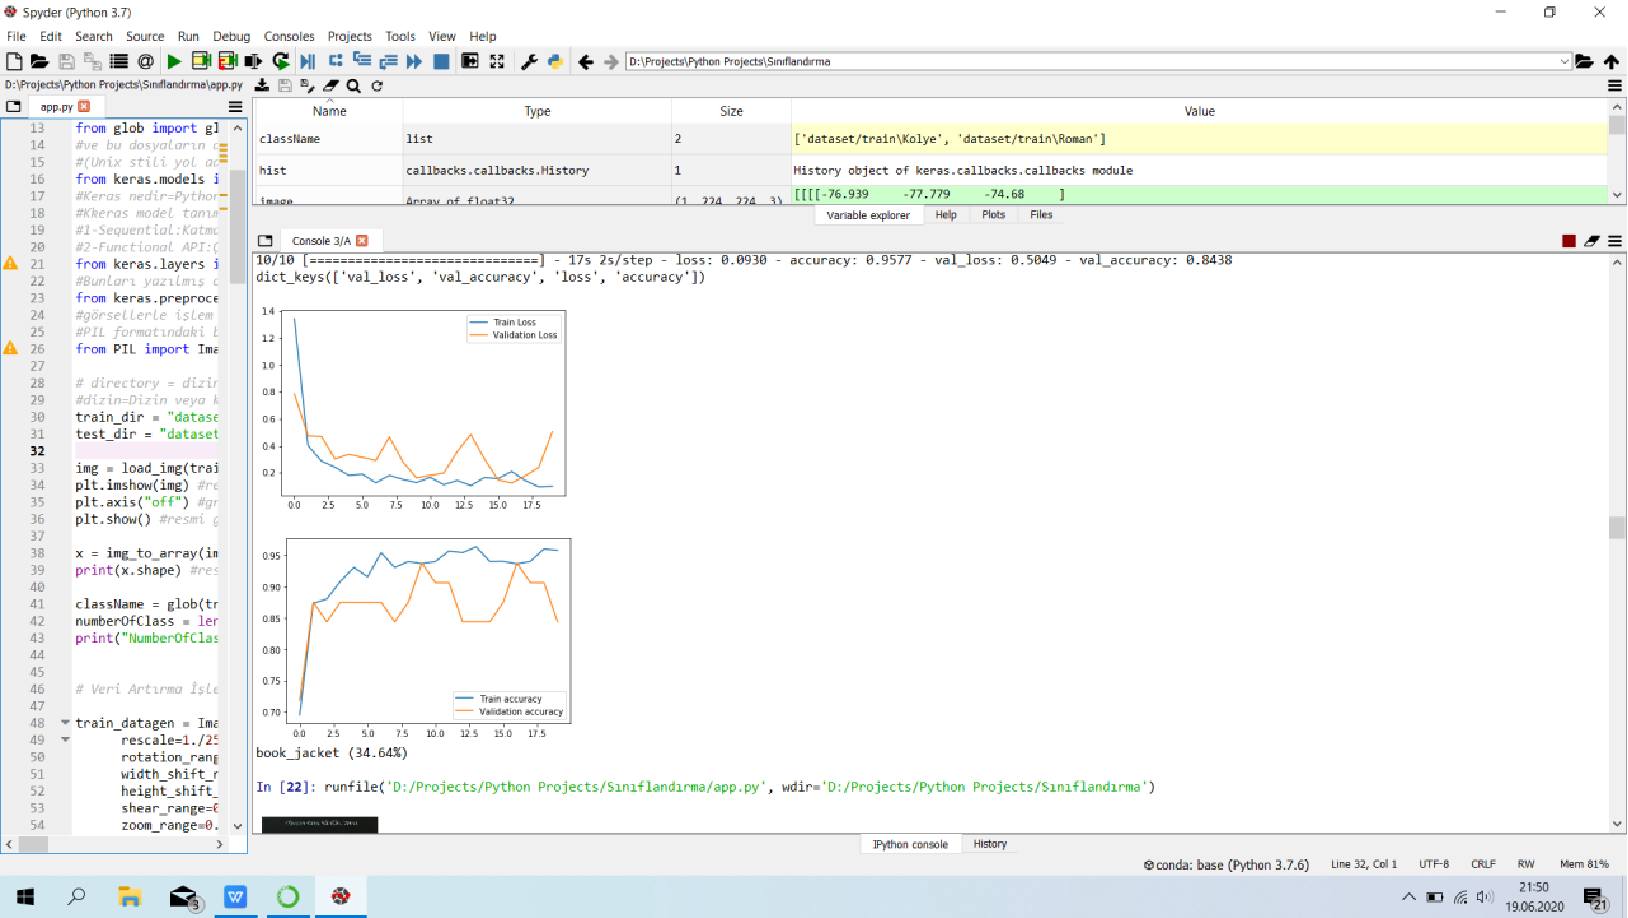Switch to History tab
Image resolution: width=1628 pixels, height=918 pixels.
tap(990, 844)
